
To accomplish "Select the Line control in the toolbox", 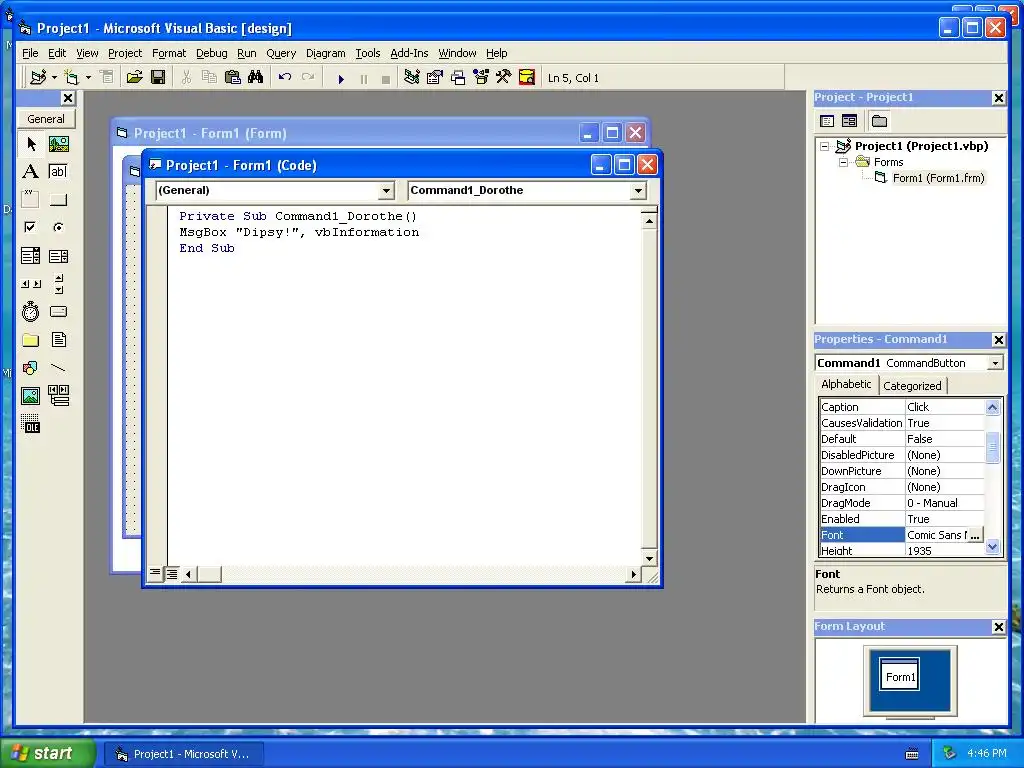I will coord(59,368).
